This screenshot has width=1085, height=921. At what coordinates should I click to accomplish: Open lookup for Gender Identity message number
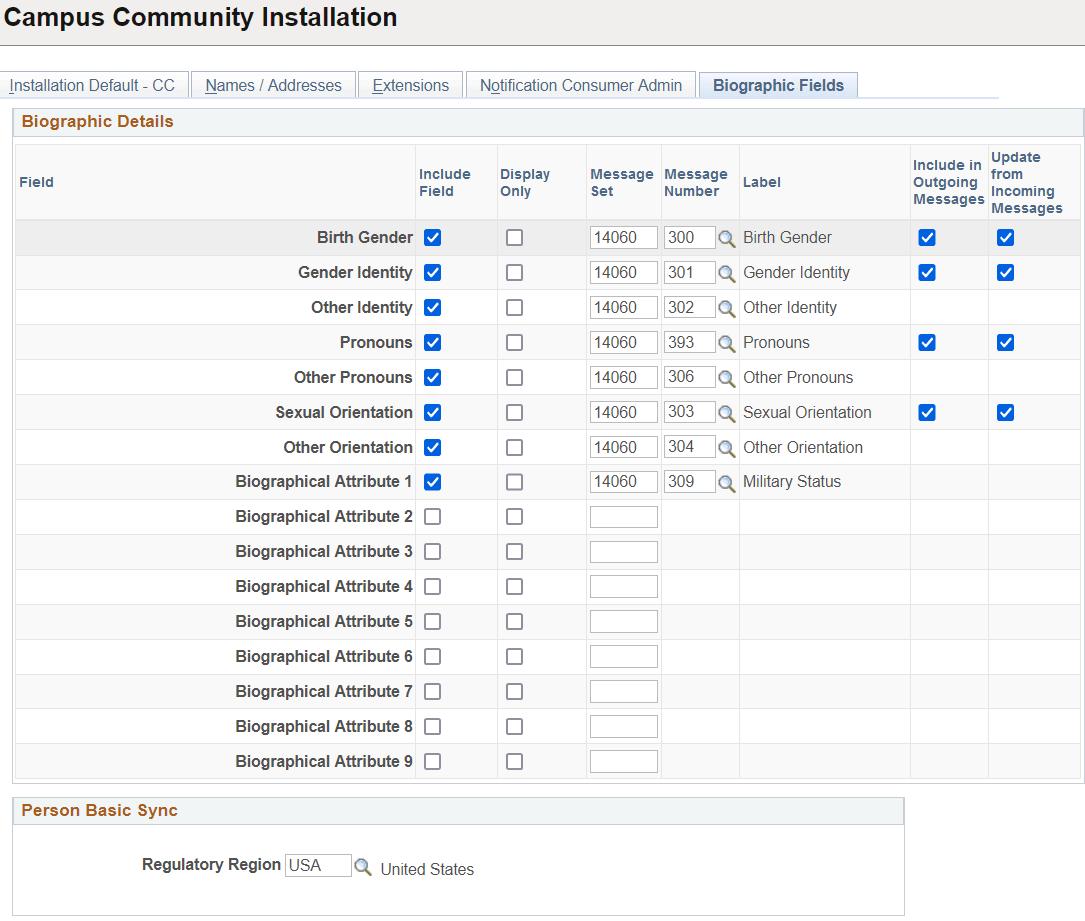tap(726, 273)
